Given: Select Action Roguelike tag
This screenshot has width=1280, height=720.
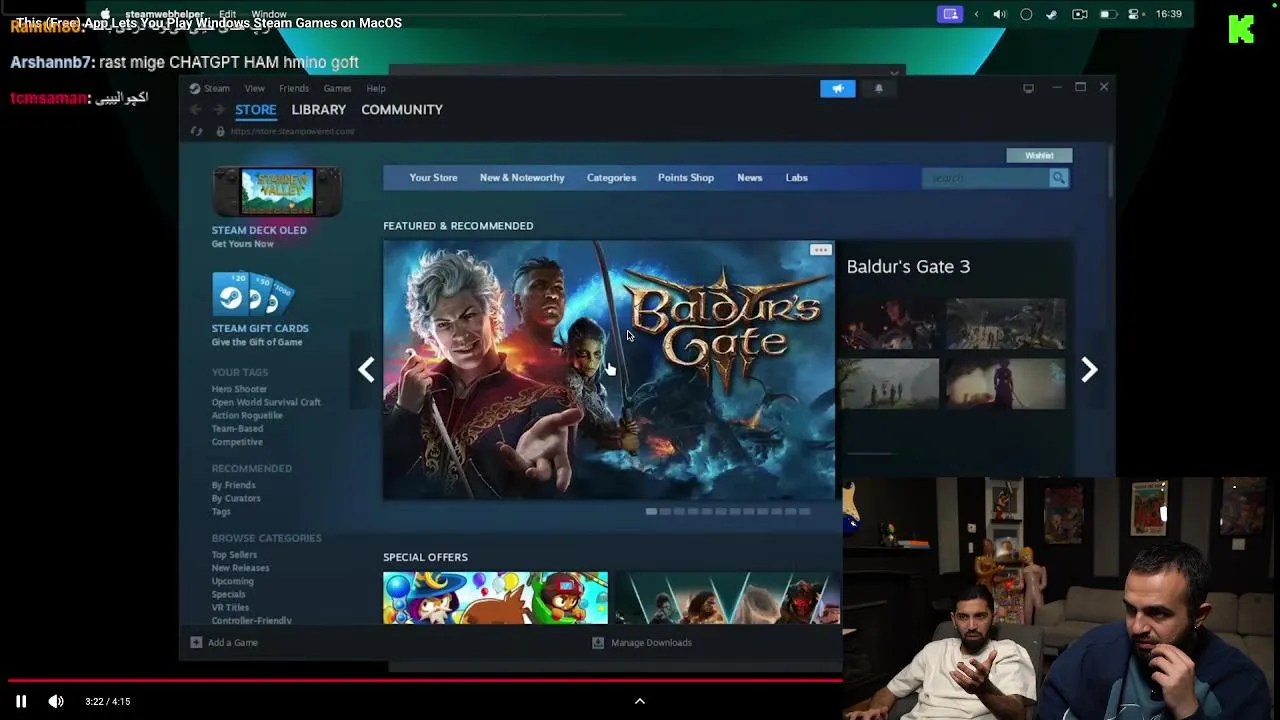Looking at the screenshot, I should [x=247, y=415].
